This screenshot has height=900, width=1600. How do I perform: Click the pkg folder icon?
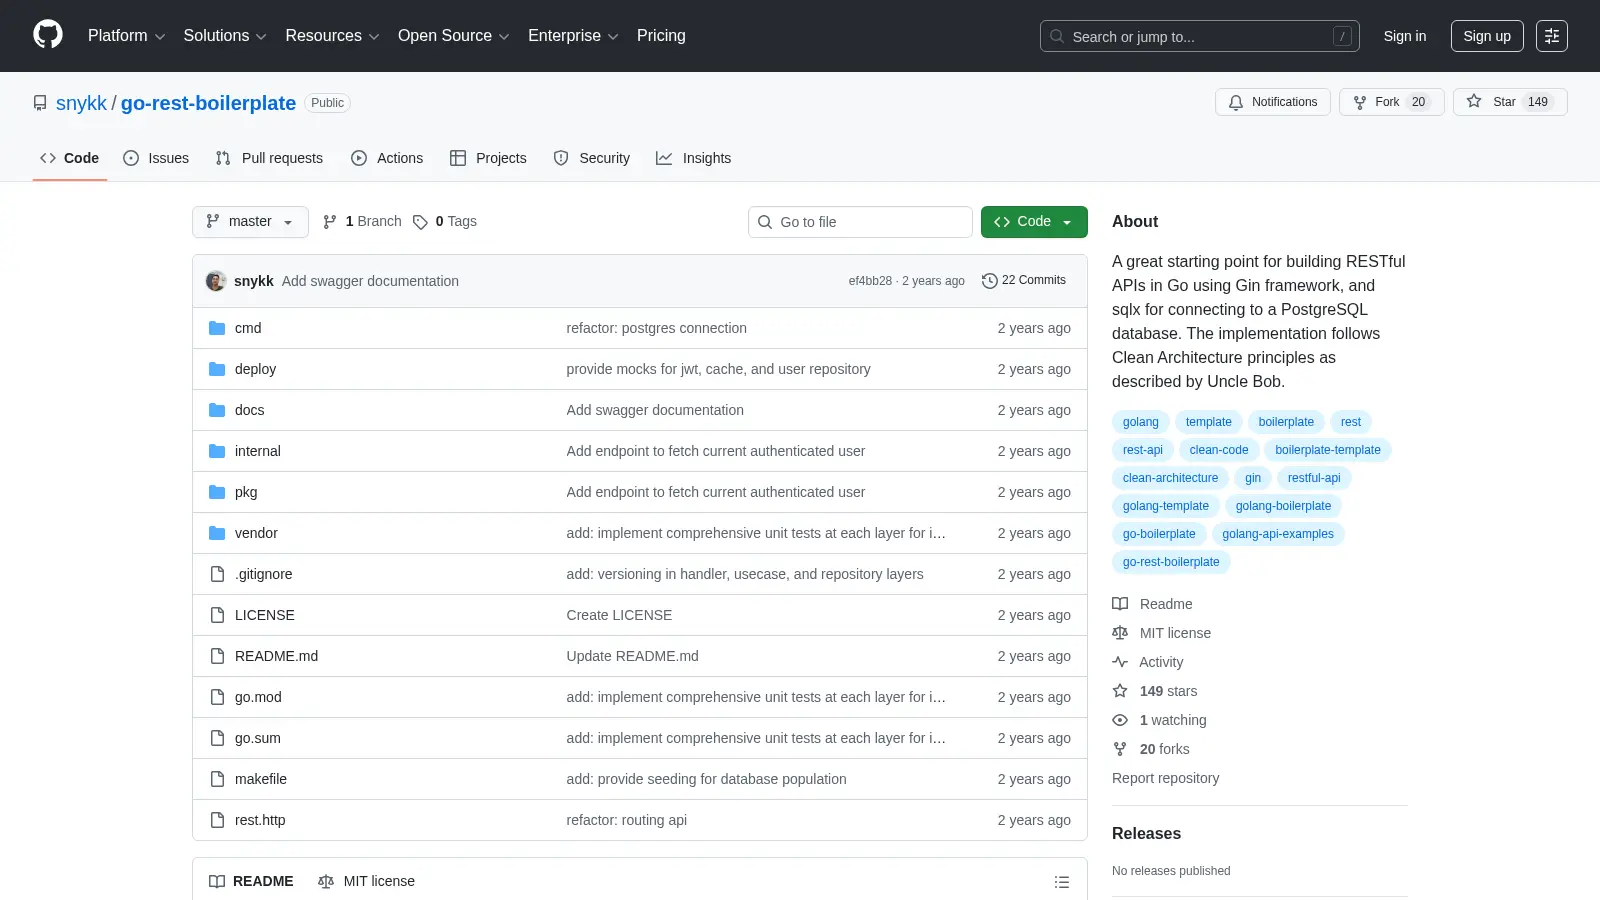[217, 492]
